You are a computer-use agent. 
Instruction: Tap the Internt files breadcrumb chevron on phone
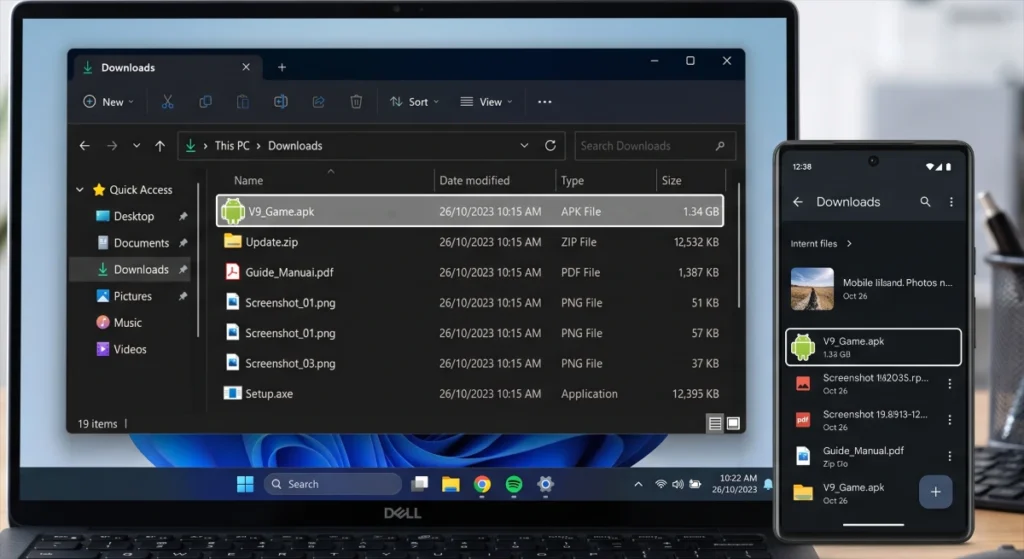(849, 244)
